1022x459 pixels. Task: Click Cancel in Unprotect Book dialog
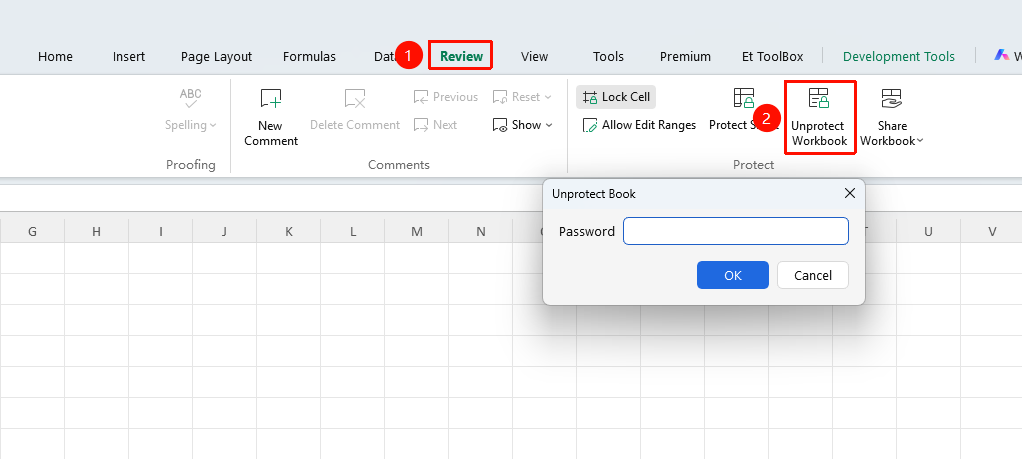click(813, 275)
